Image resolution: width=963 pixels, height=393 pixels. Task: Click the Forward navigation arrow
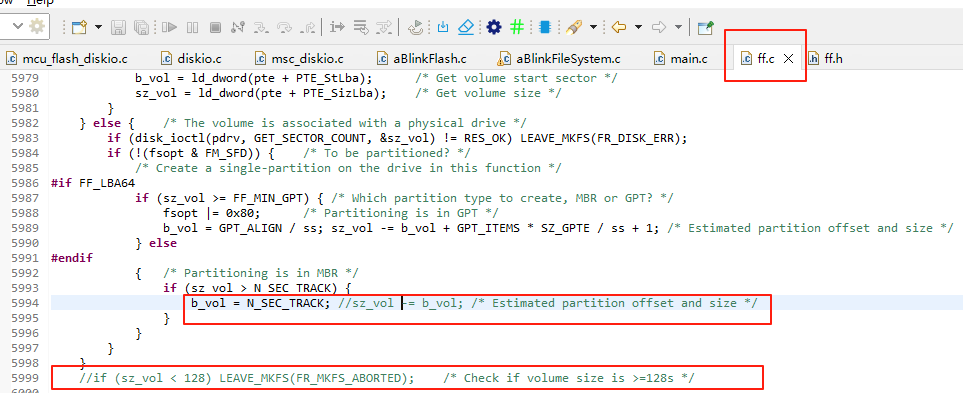point(659,27)
